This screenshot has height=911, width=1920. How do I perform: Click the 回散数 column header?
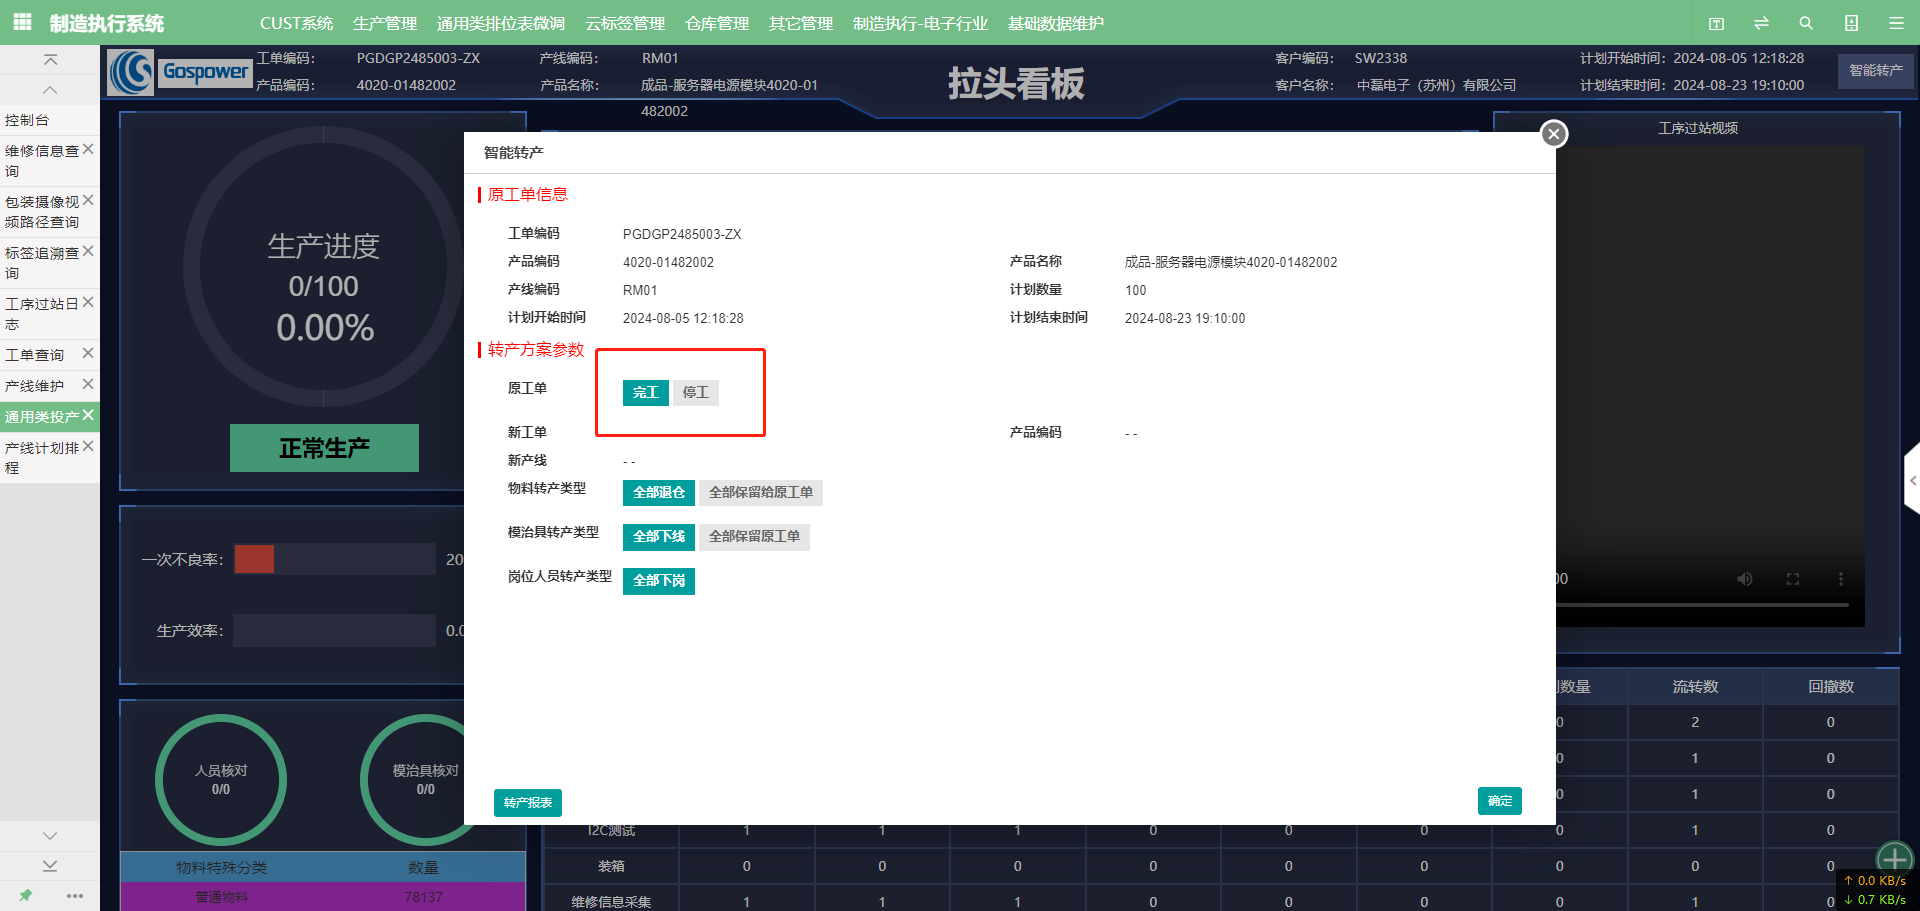[x=1831, y=687]
